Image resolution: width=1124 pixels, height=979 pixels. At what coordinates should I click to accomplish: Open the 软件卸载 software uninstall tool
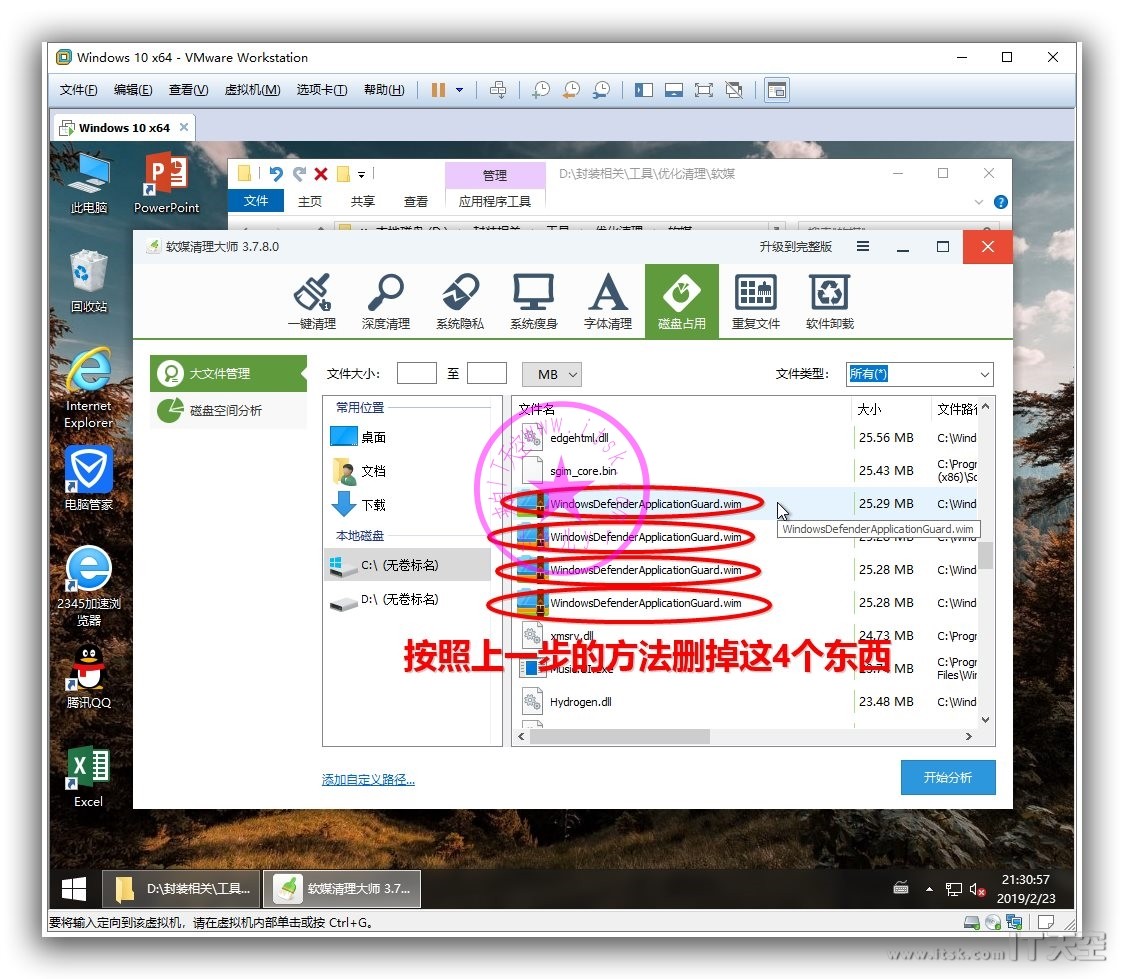coord(829,302)
